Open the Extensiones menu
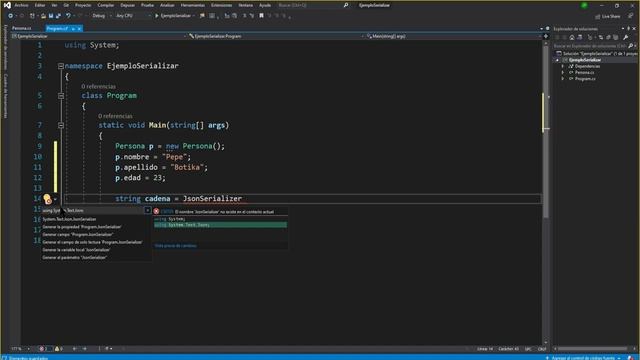The height and width of the screenshot is (360, 640). tap(222, 5)
